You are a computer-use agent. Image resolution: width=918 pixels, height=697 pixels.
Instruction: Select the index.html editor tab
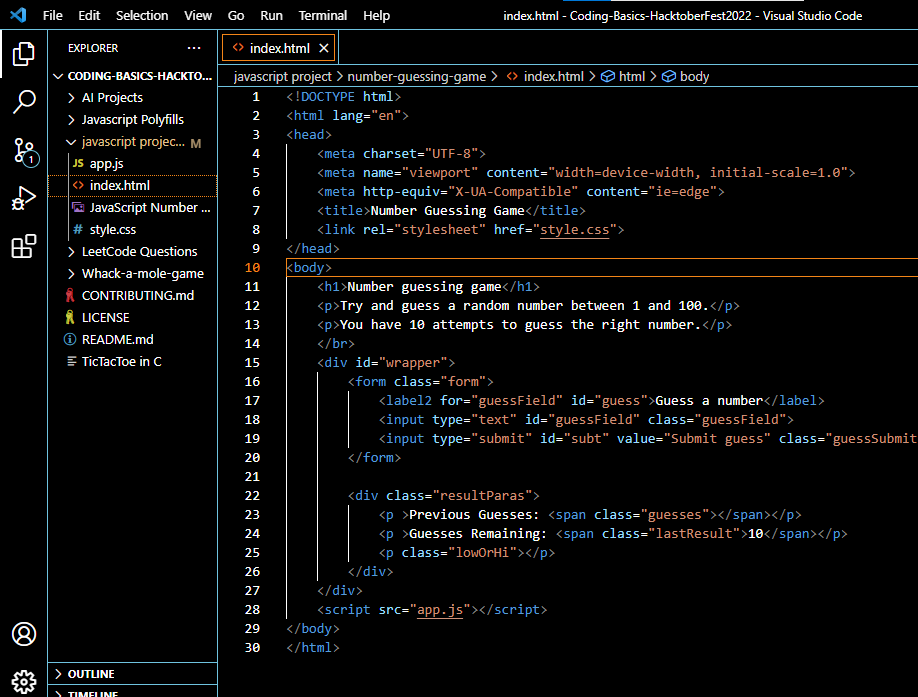[x=279, y=48]
